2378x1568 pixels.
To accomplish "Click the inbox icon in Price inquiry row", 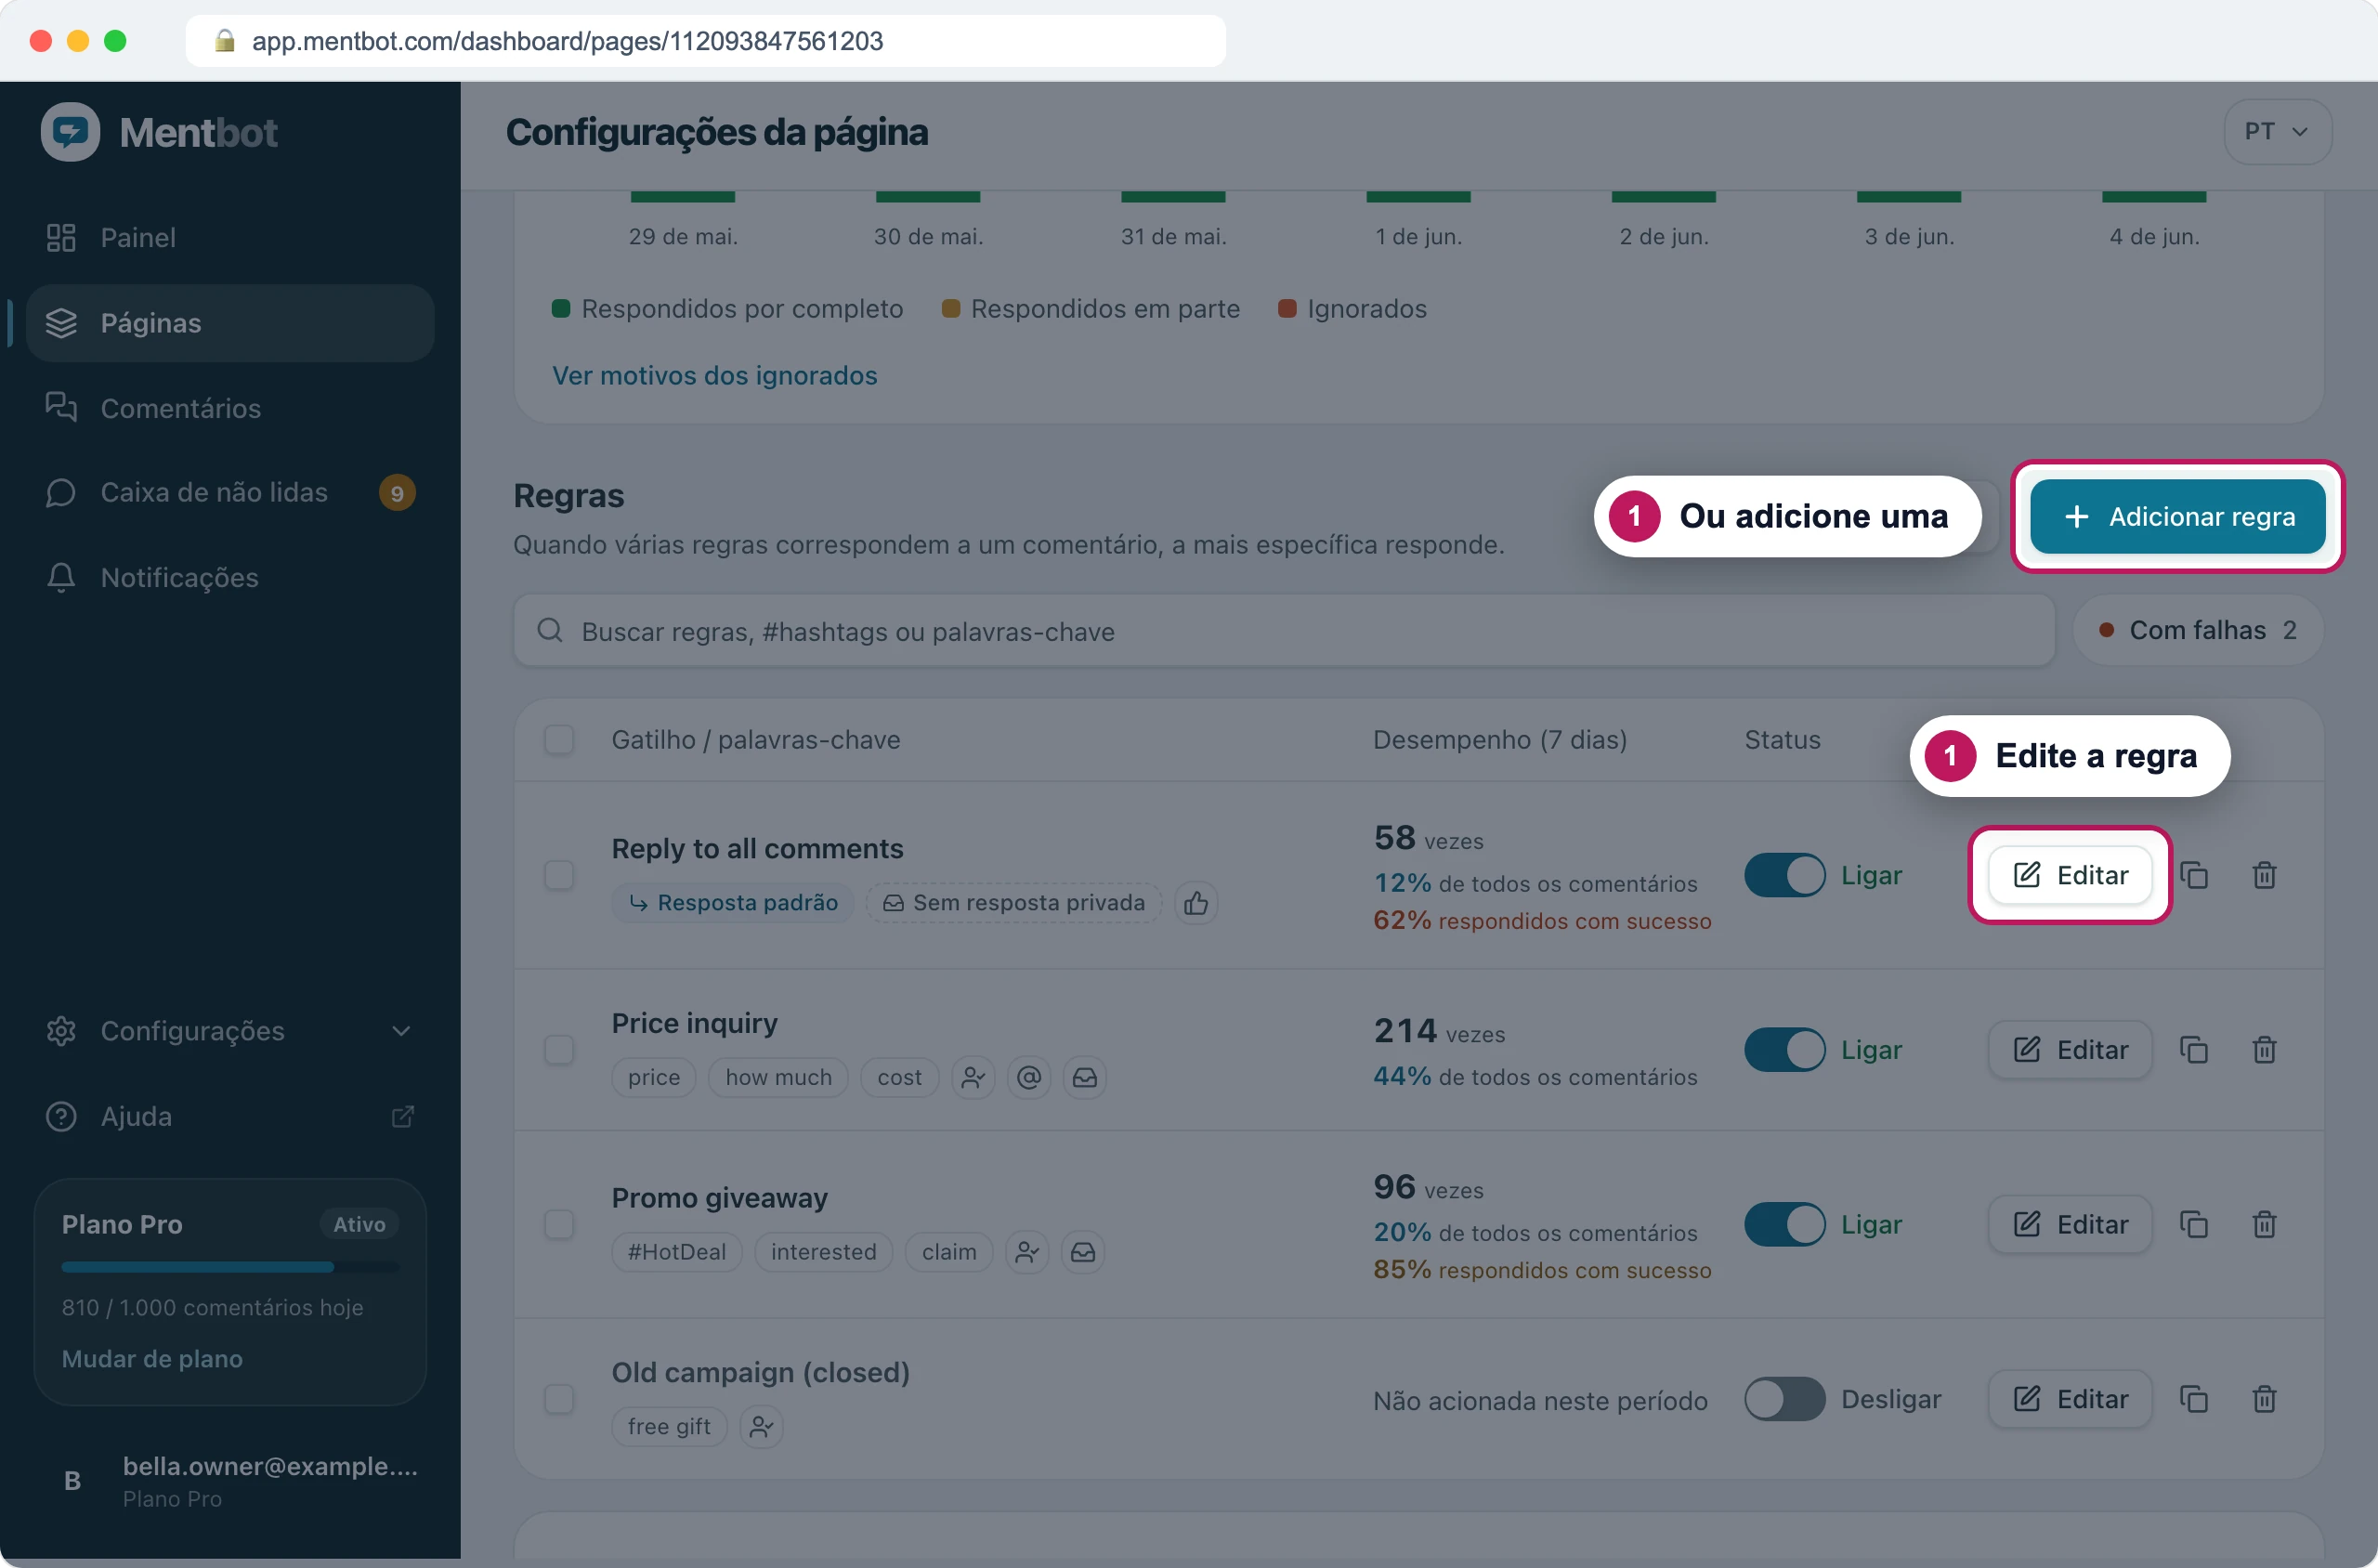I will tap(1085, 1077).
